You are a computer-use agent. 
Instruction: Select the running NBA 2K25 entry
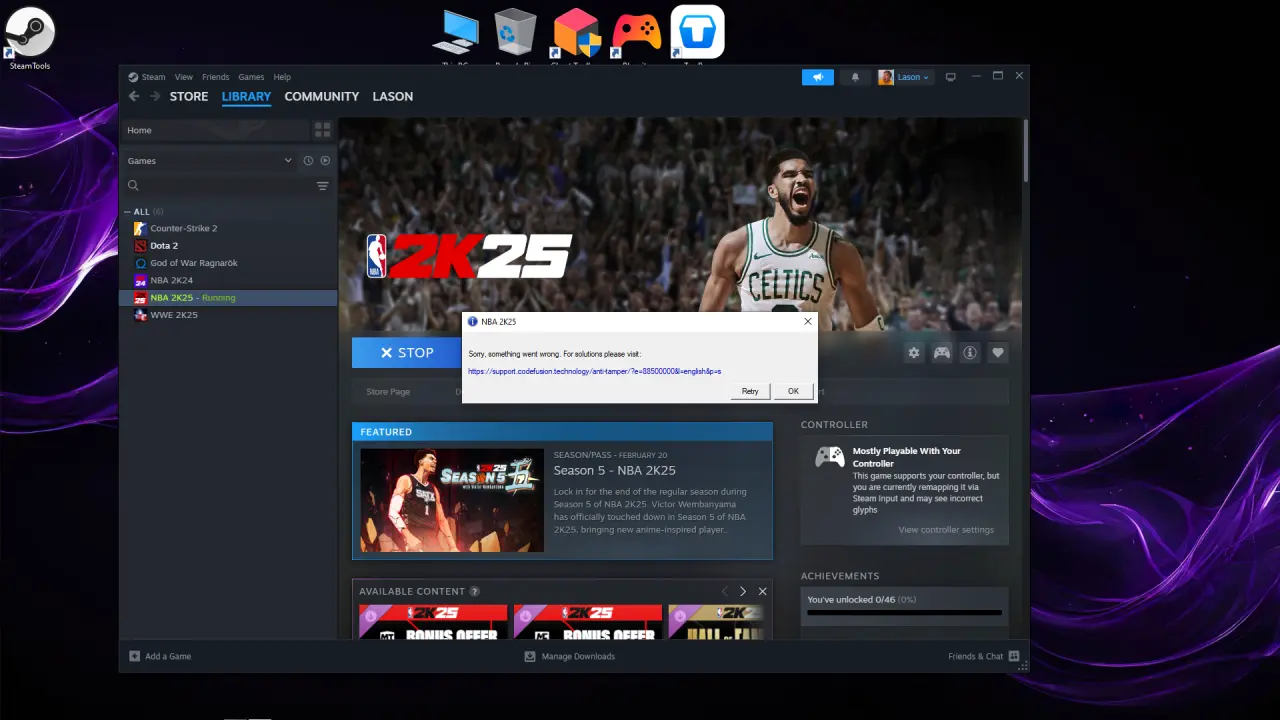pos(228,298)
